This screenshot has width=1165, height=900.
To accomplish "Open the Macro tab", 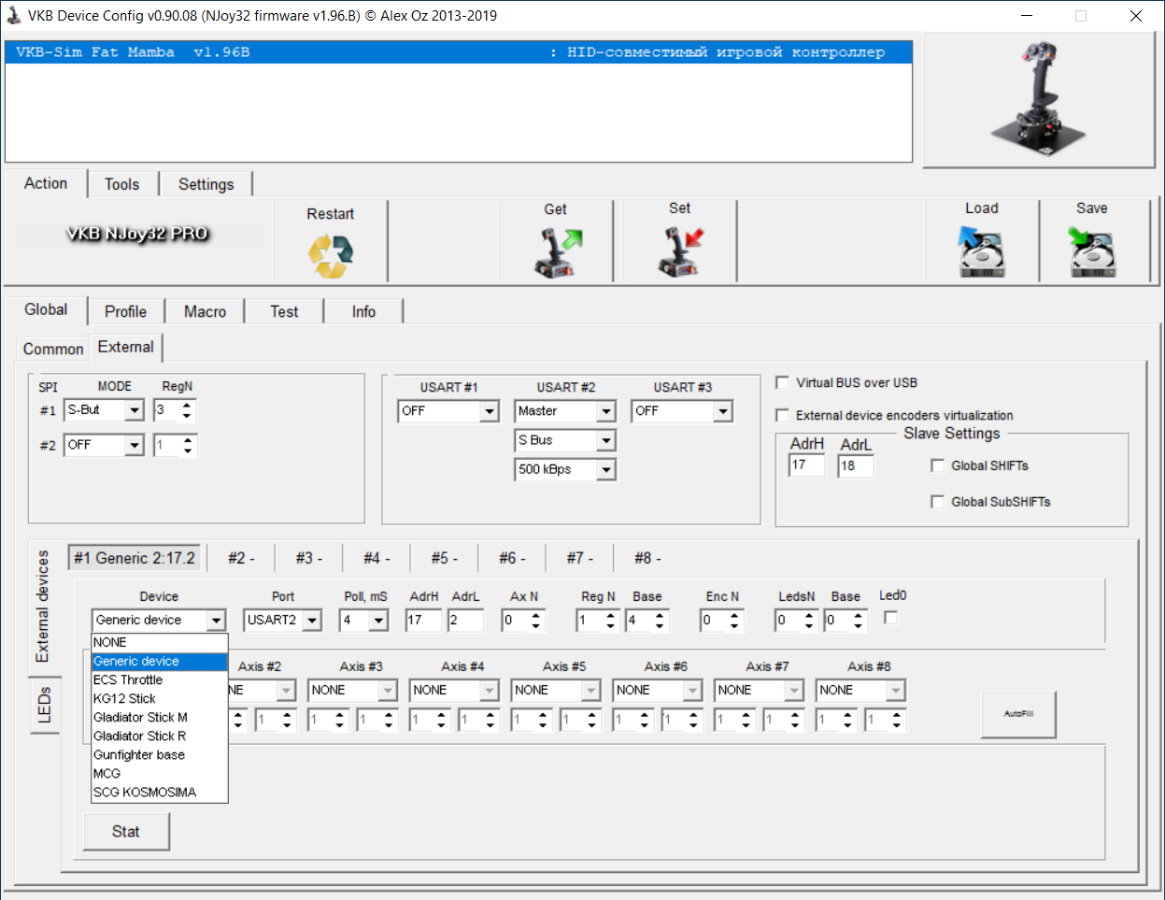I will 205,311.
